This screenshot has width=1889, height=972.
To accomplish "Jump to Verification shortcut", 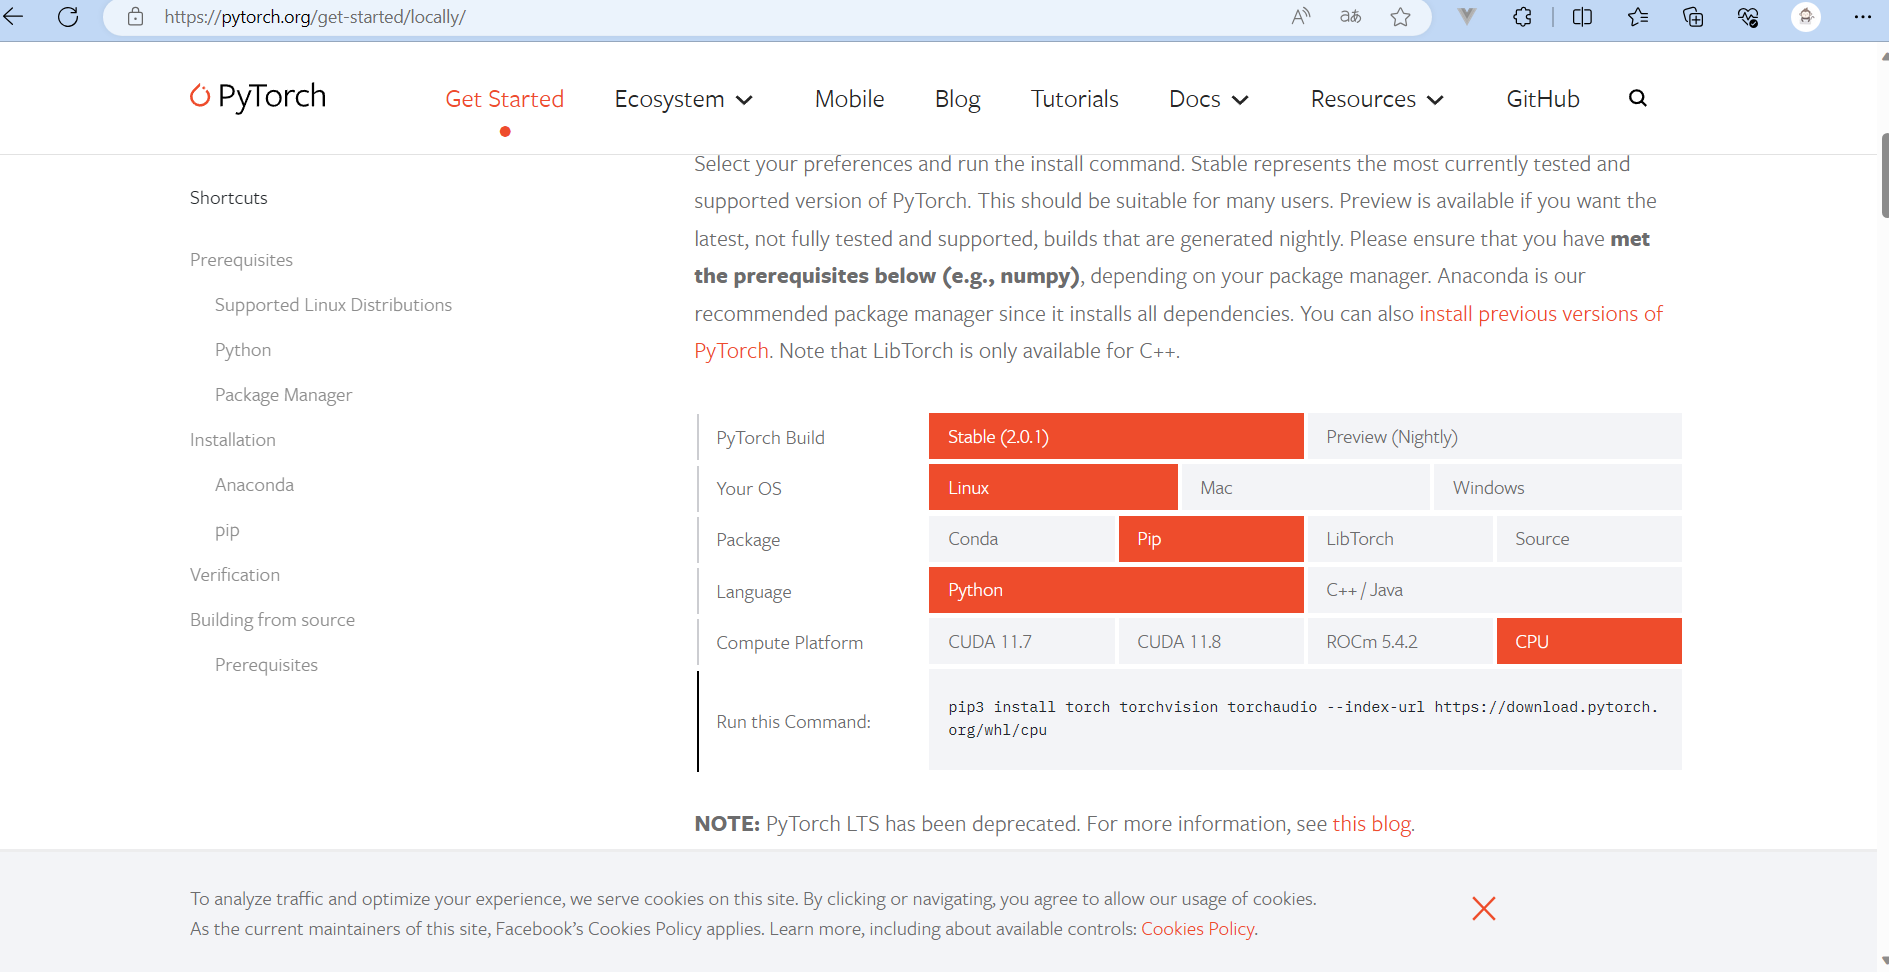I will 235,575.
